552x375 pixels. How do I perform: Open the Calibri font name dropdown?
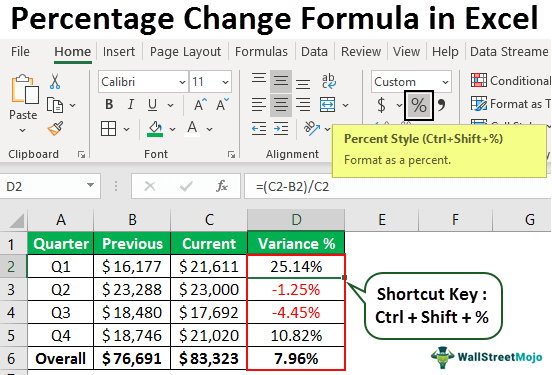[182, 82]
